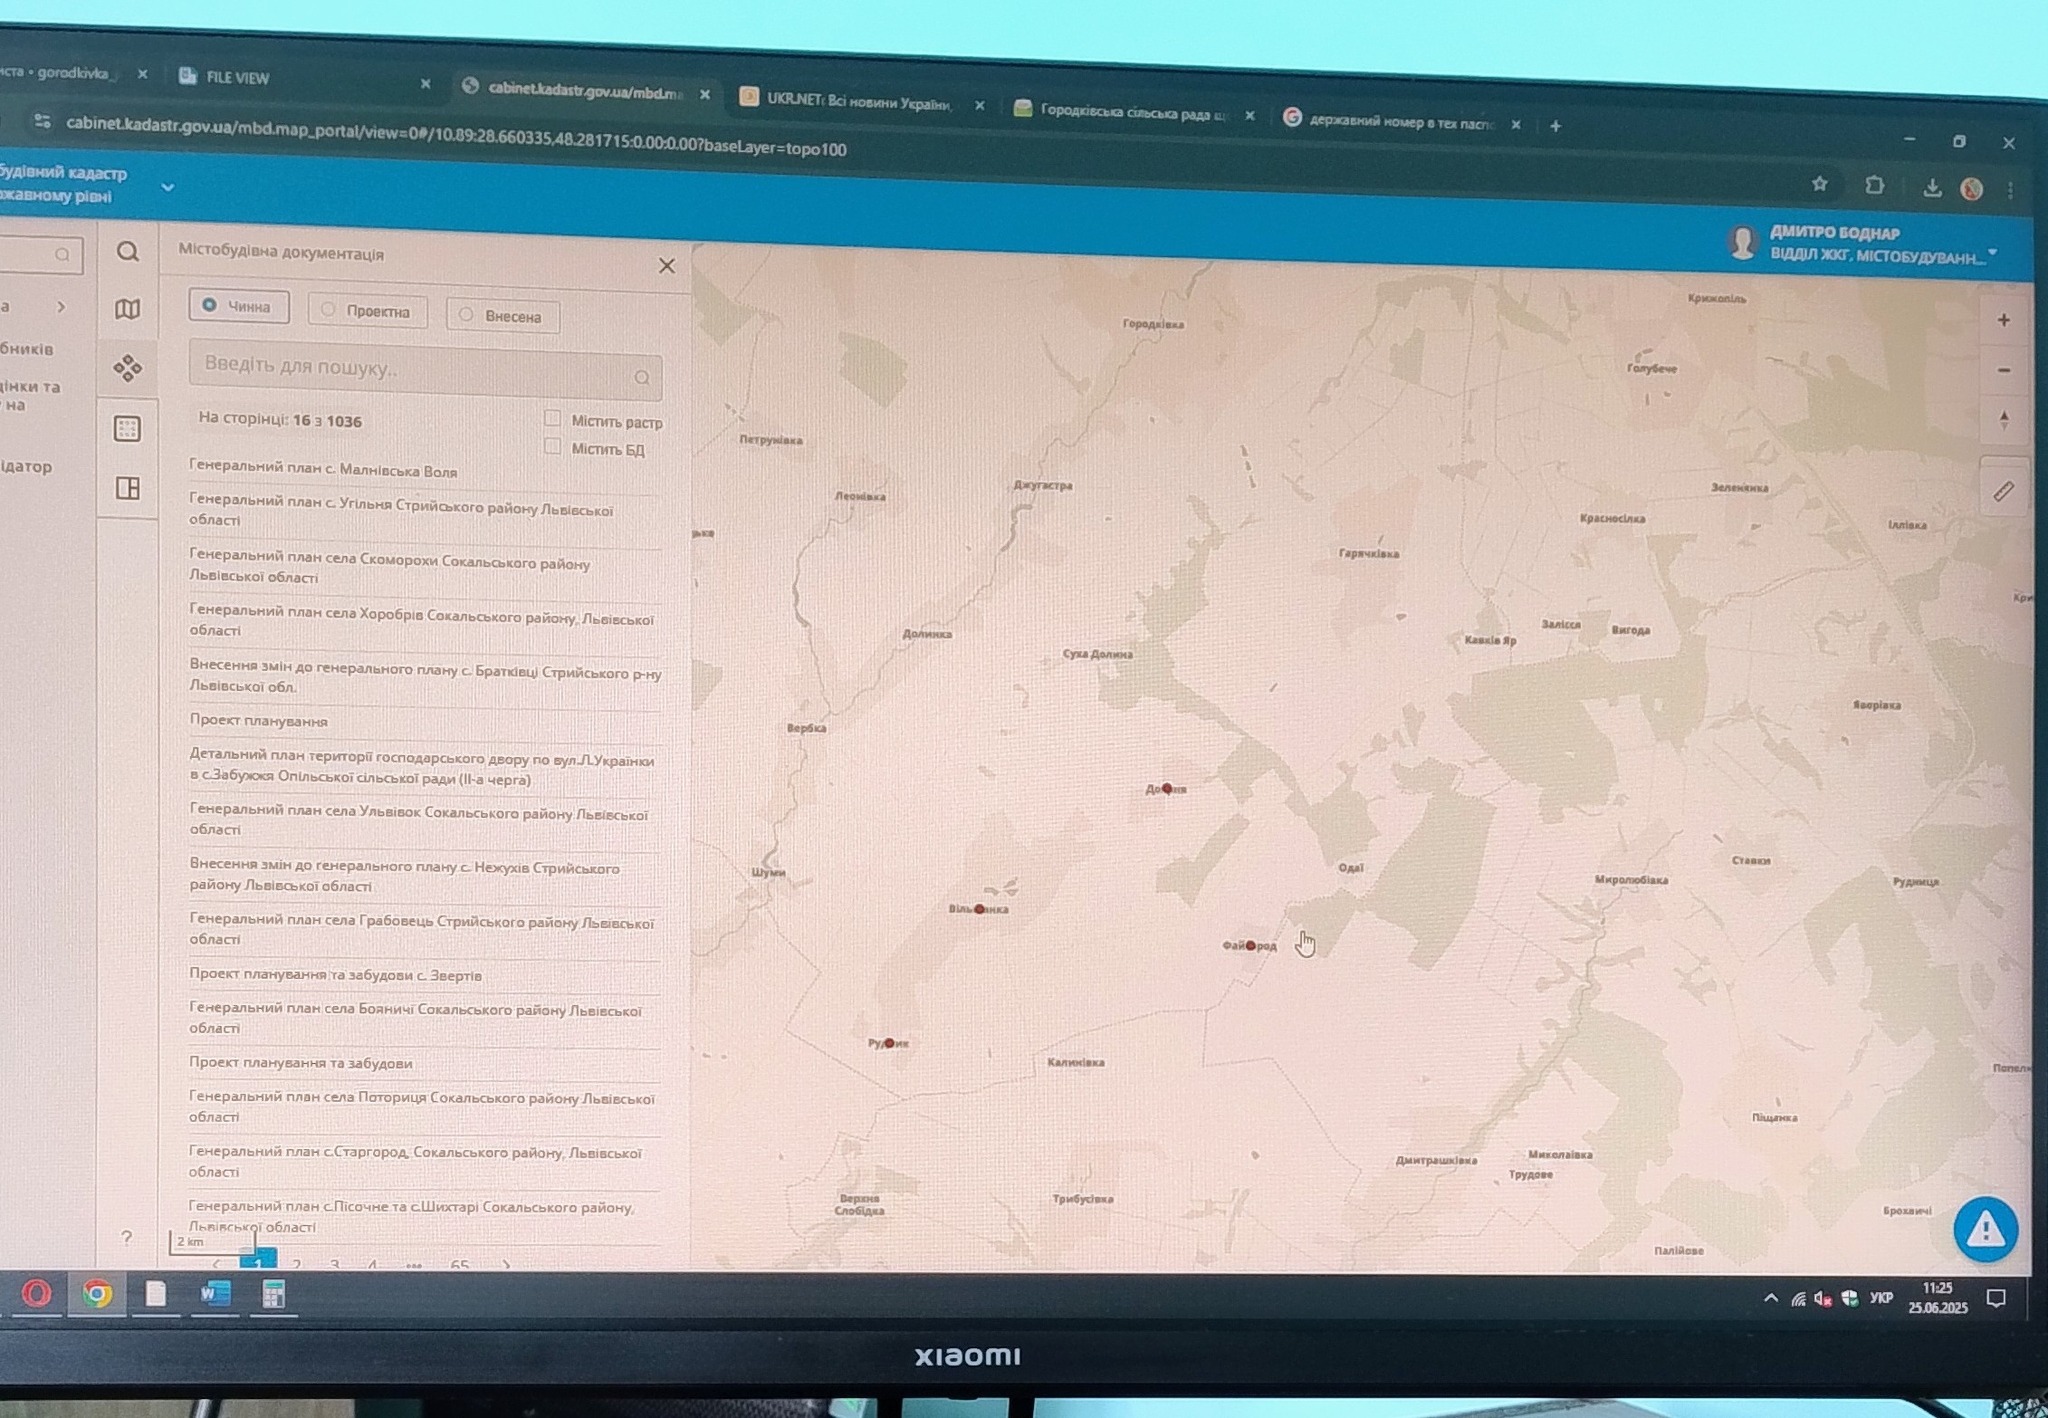Click the Введіть для пошуку search field
2048x1418 pixels.
coord(425,370)
